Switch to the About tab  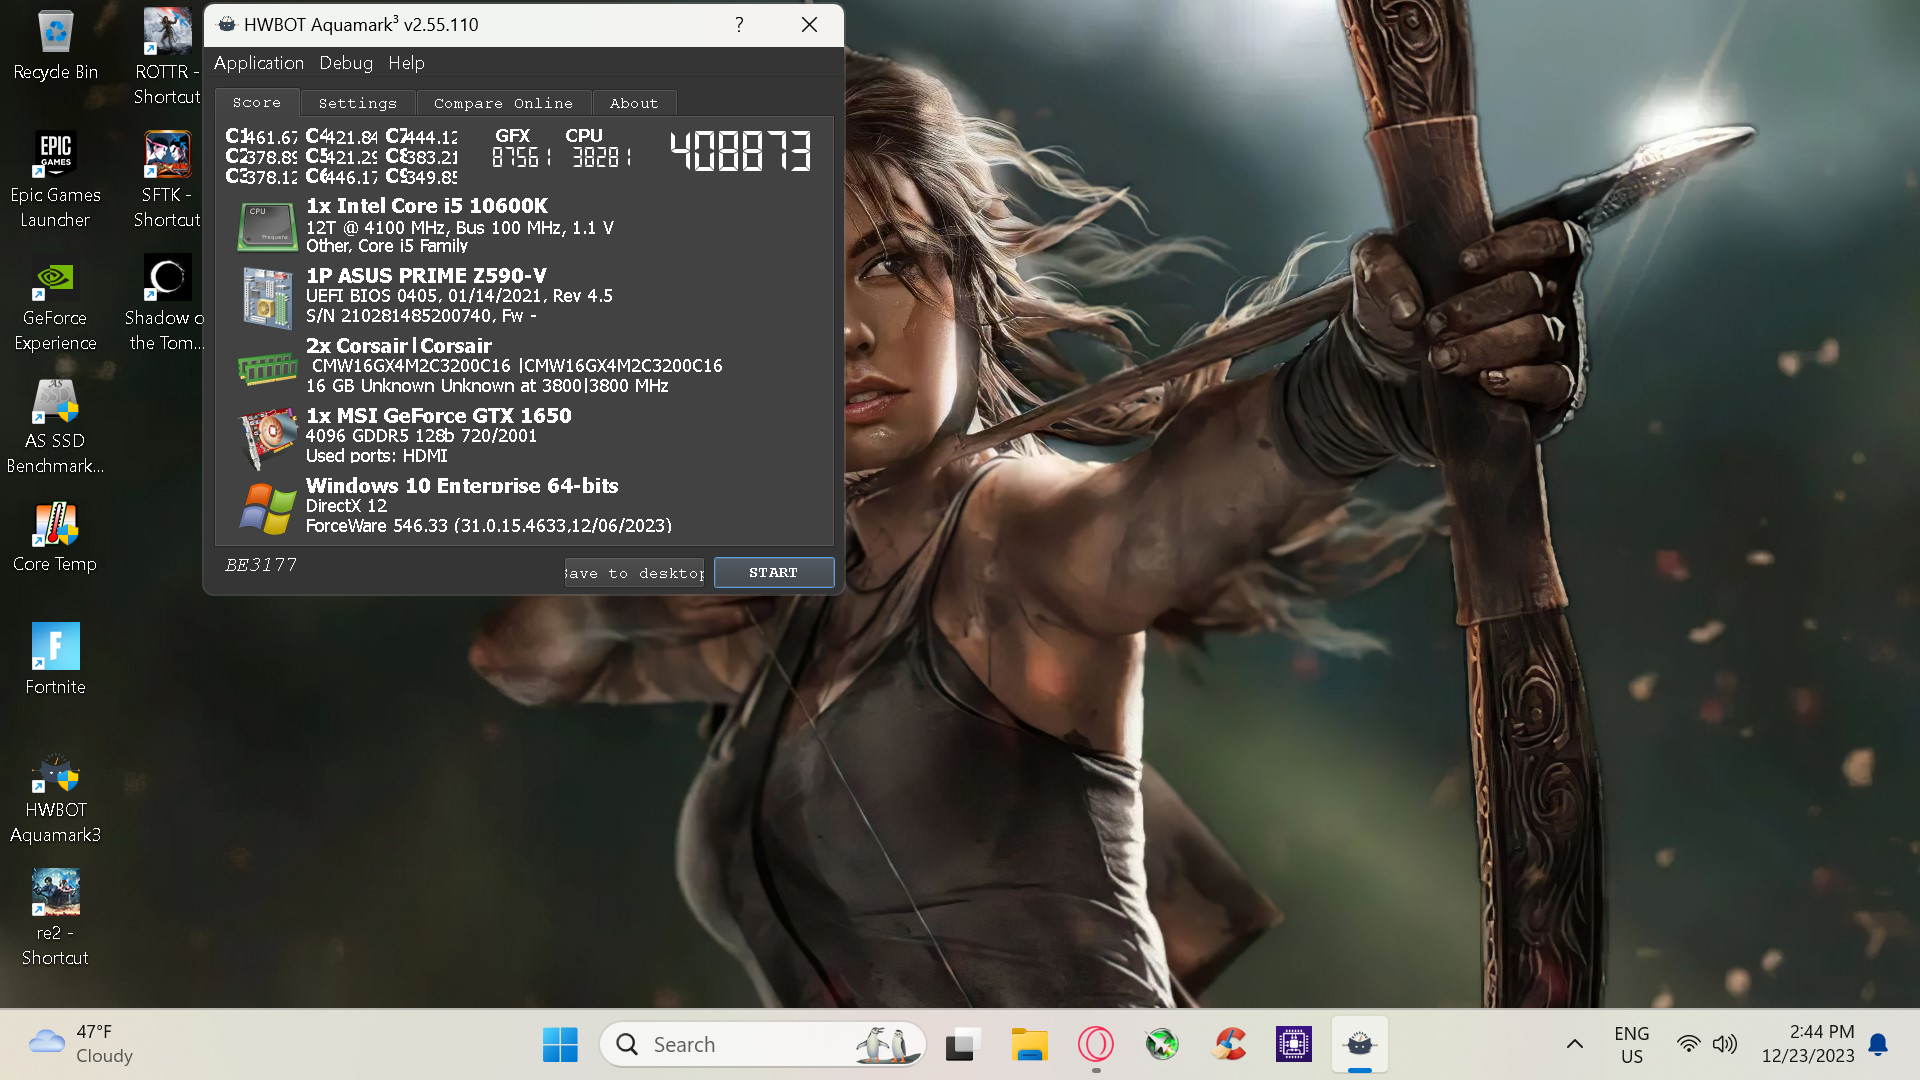pyautogui.click(x=634, y=103)
